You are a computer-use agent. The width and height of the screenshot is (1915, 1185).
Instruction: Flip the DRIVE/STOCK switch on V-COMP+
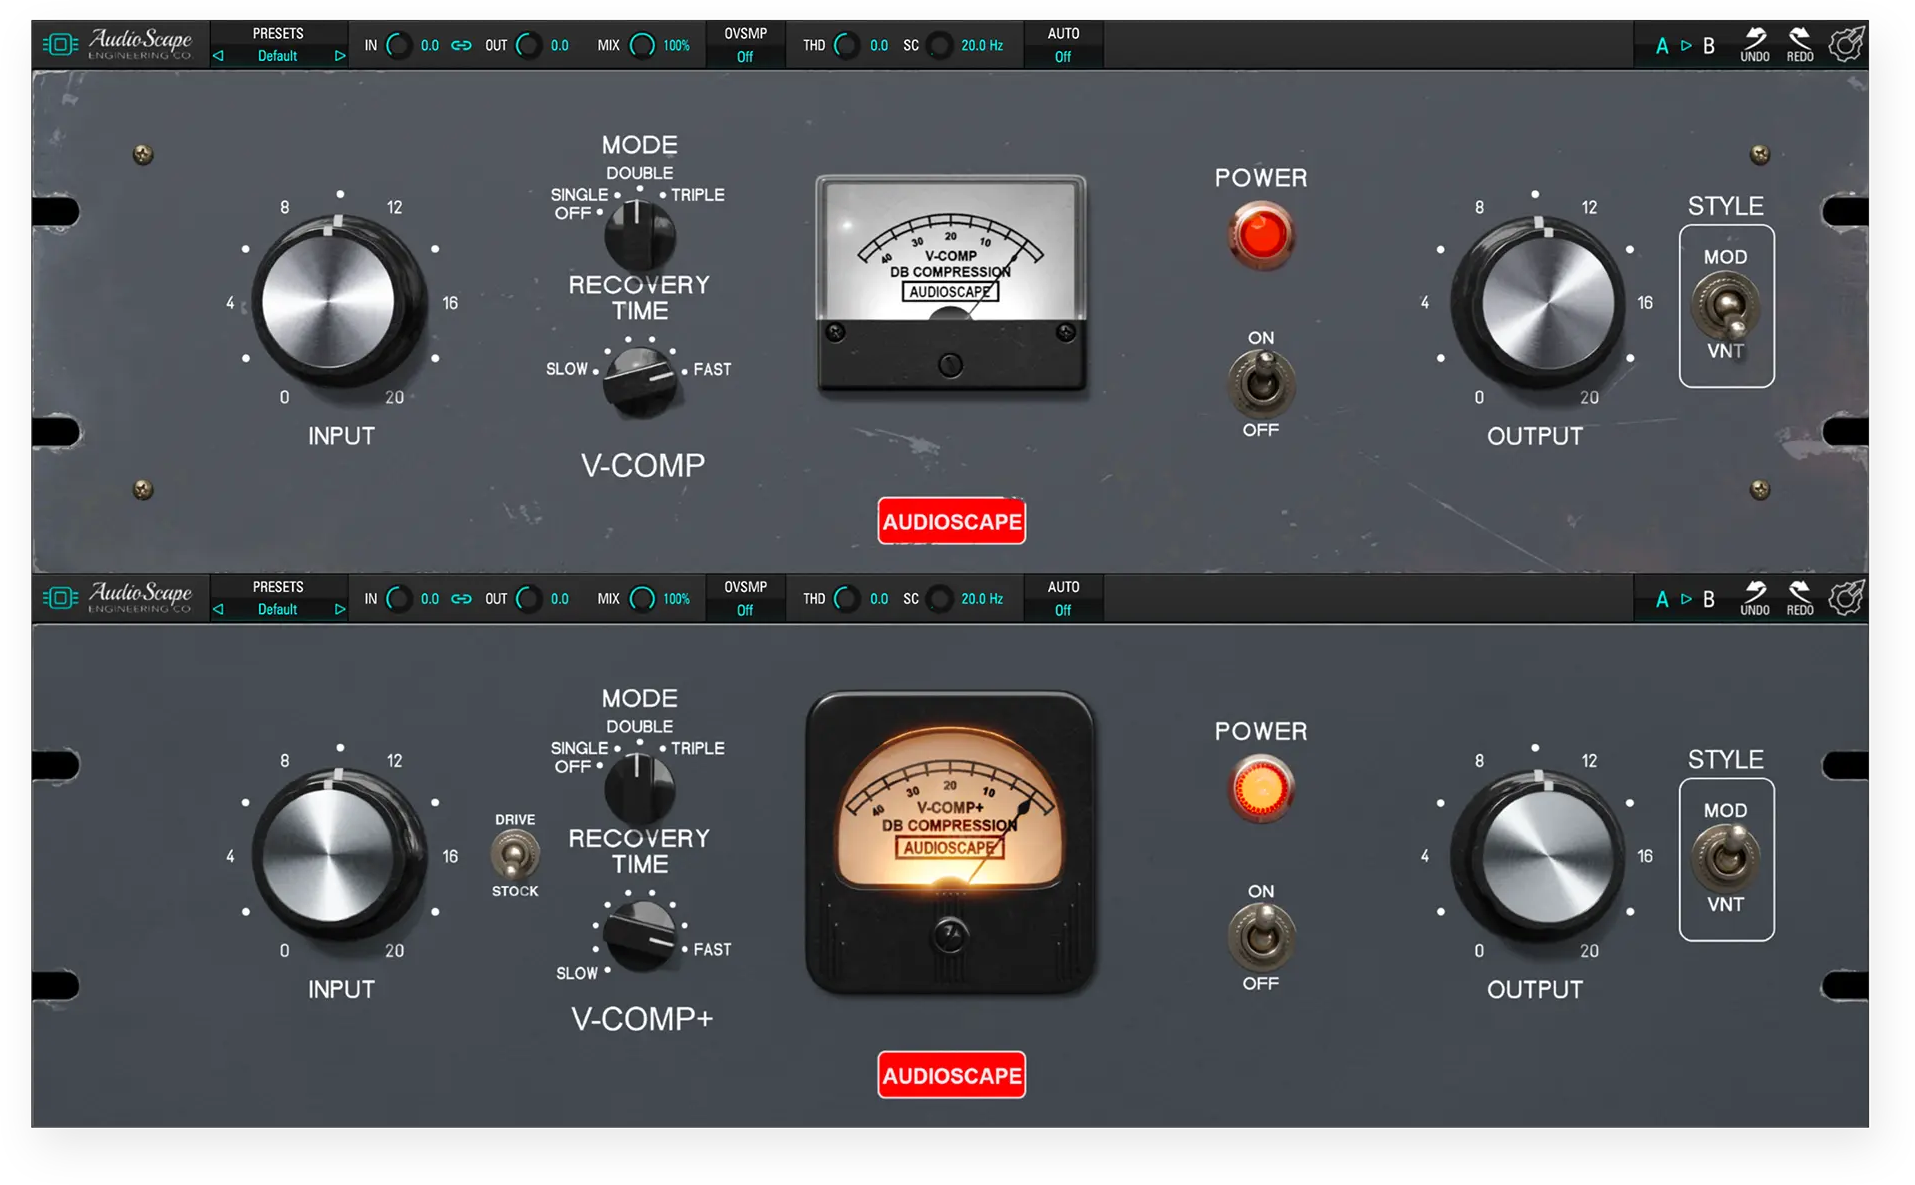(x=515, y=855)
